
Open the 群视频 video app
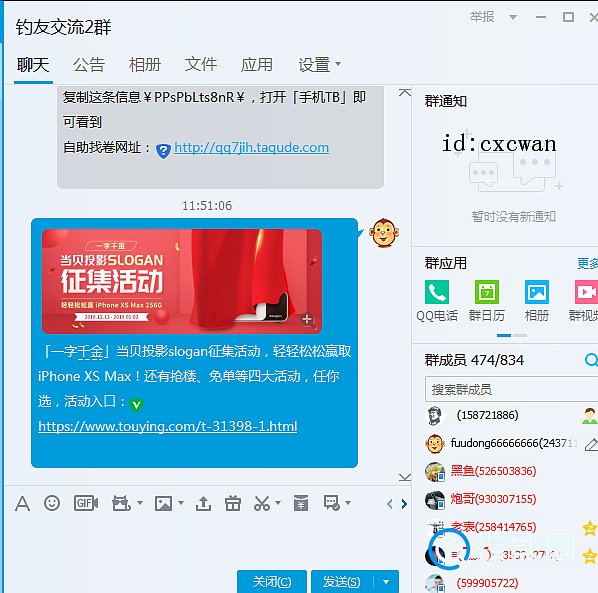586,292
